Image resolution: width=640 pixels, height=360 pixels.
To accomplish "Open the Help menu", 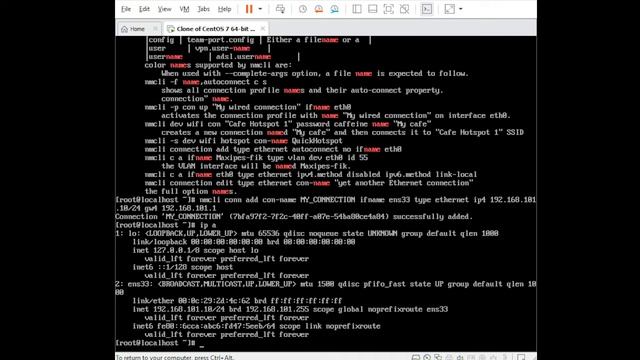I will 224,9.
